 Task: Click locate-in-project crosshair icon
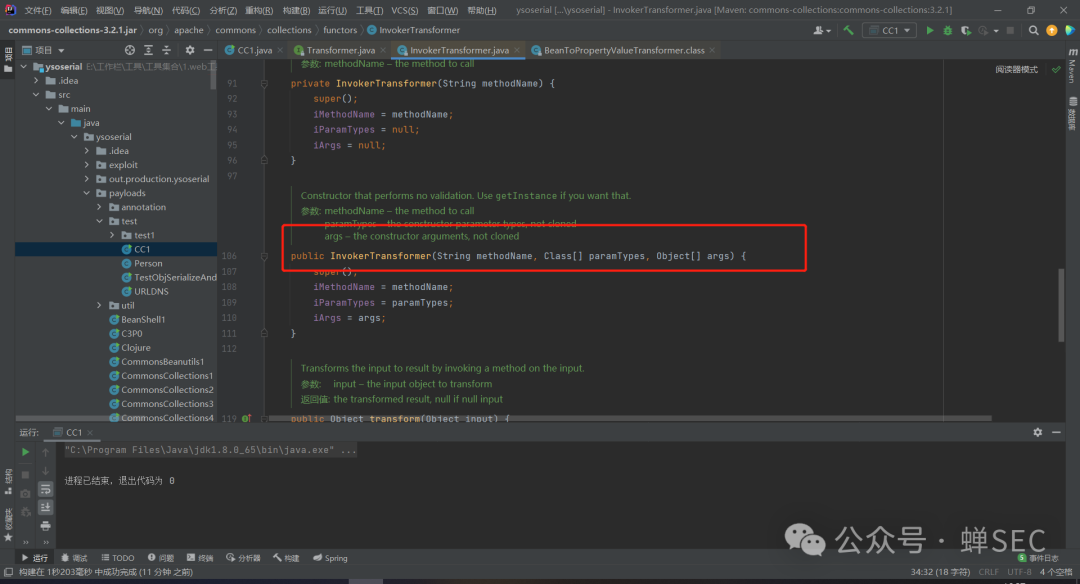(x=130, y=50)
